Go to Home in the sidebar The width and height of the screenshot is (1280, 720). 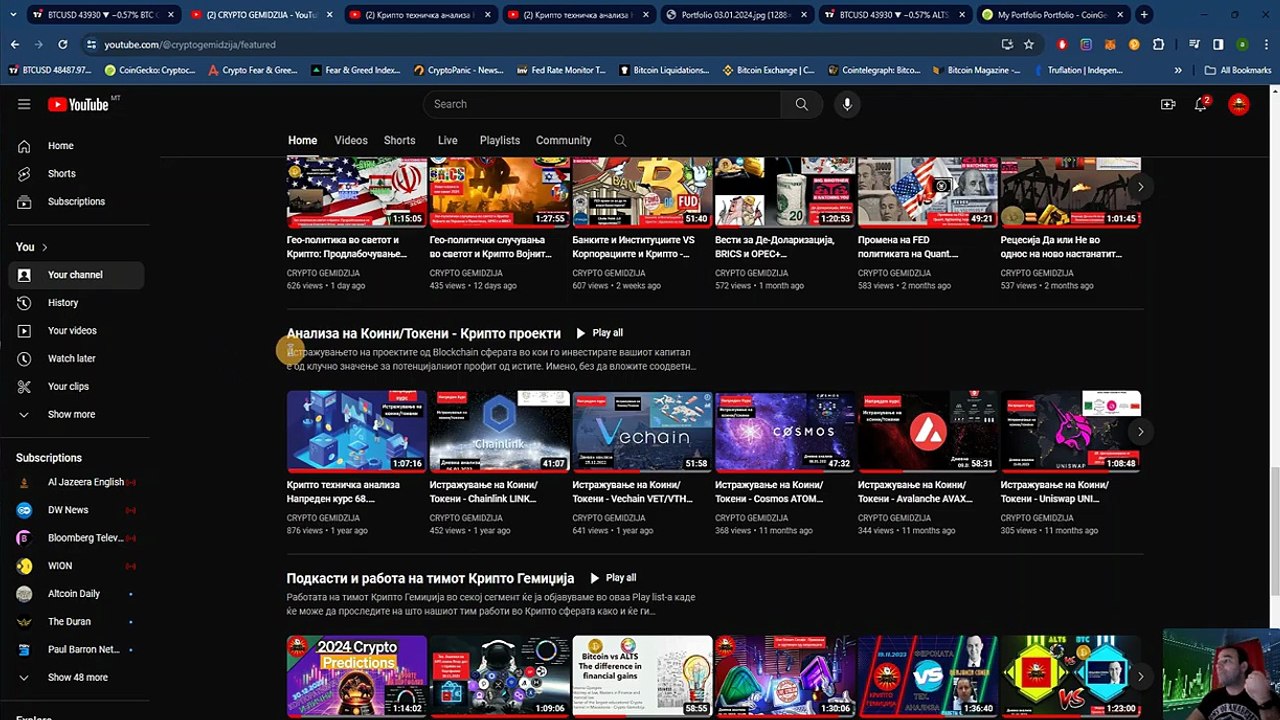point(76,146)
